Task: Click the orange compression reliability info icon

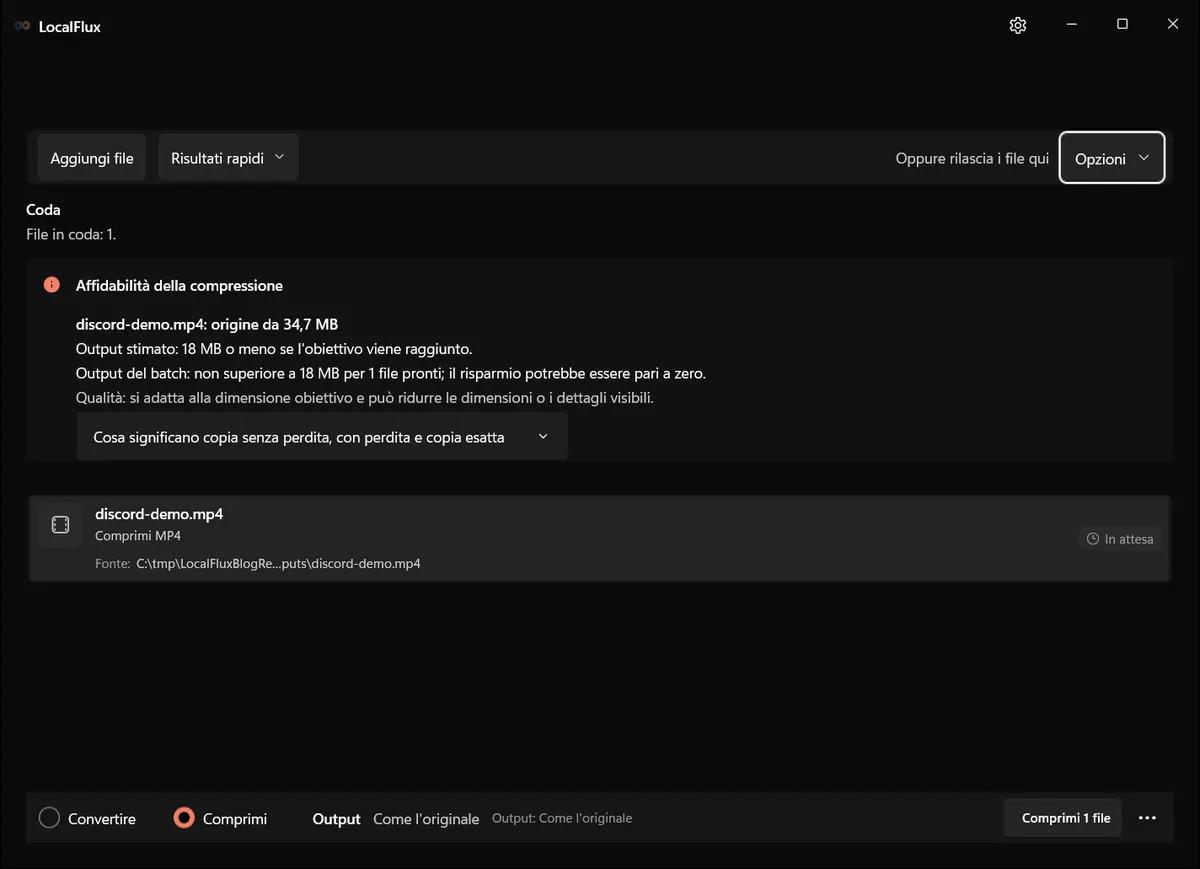Action: point(52,285)
